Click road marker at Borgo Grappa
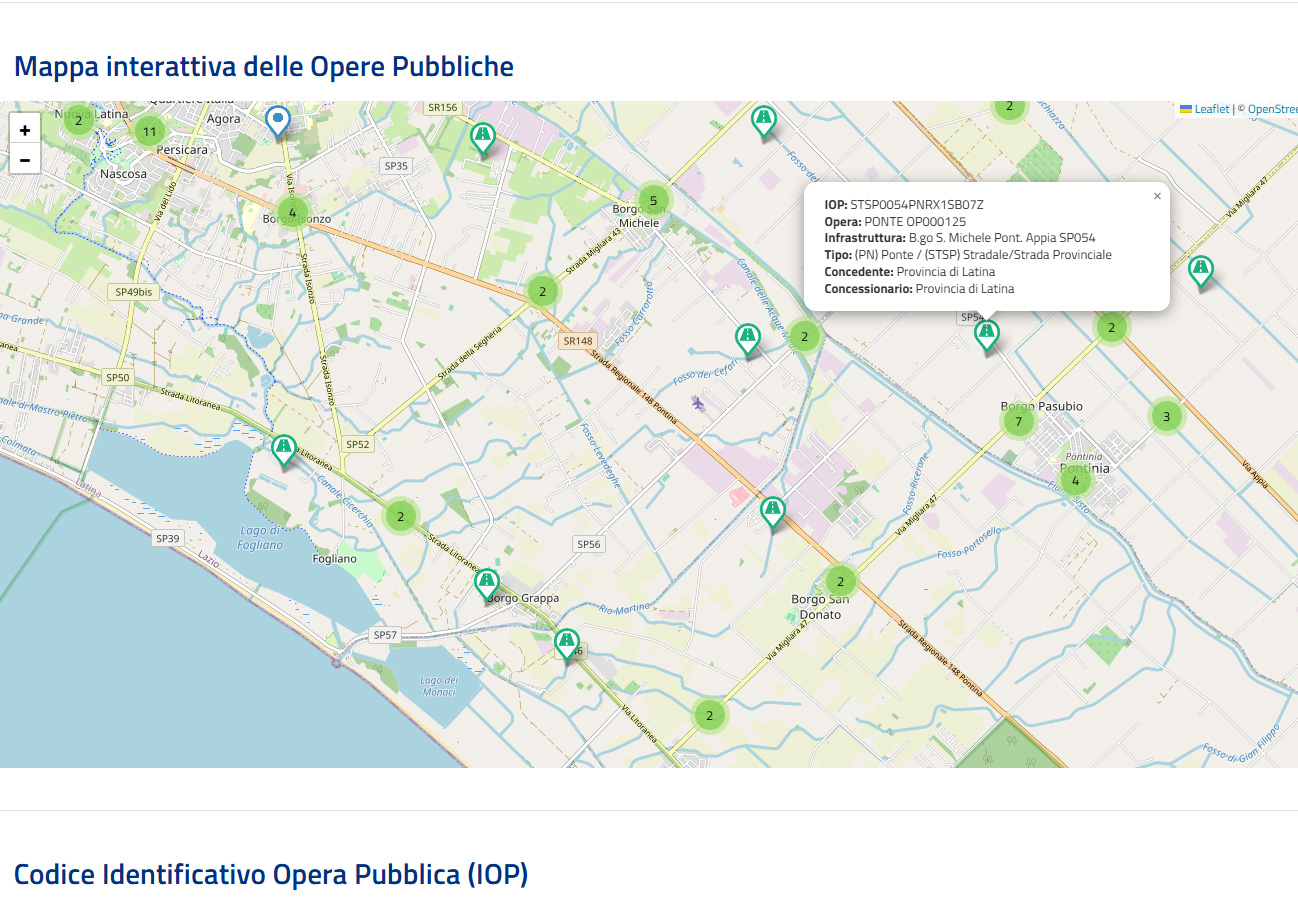1298x899 pixels. (x=487, y=585)
